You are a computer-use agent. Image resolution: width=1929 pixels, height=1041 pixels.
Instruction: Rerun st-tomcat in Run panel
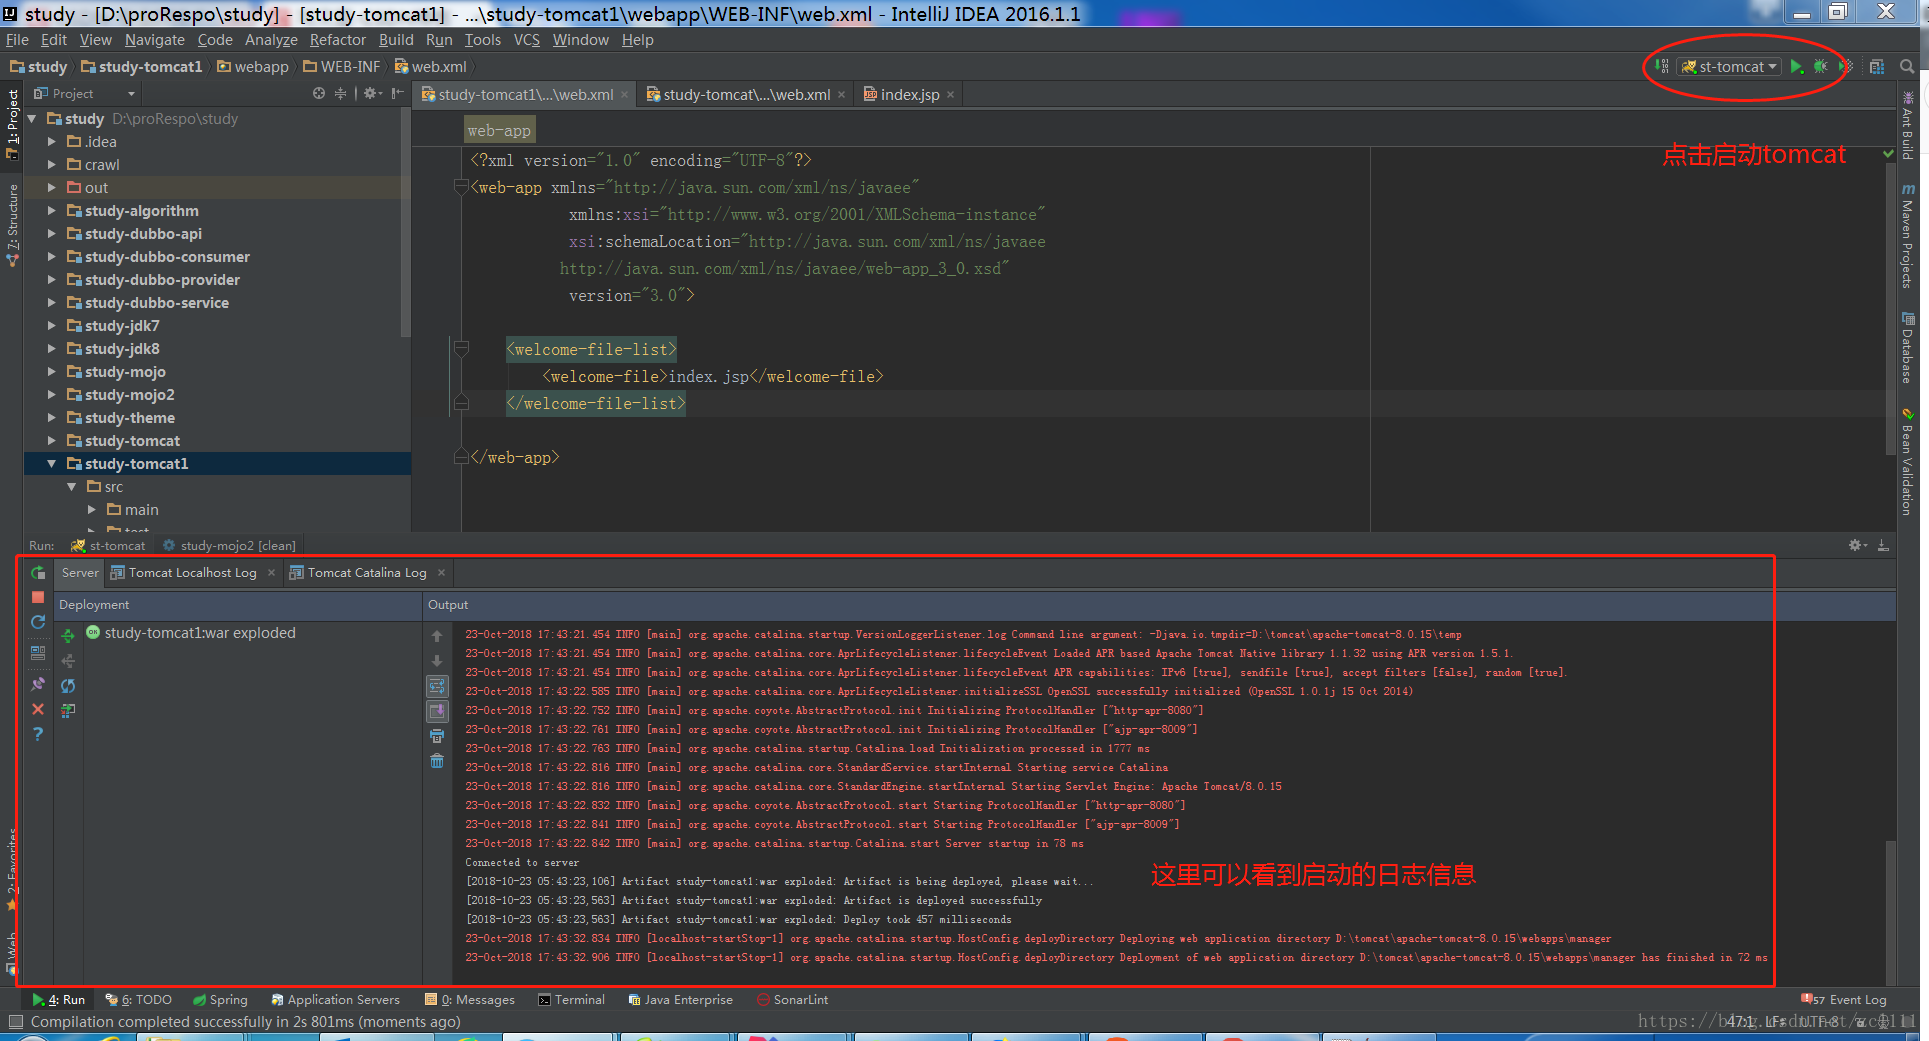click(38, 573)
